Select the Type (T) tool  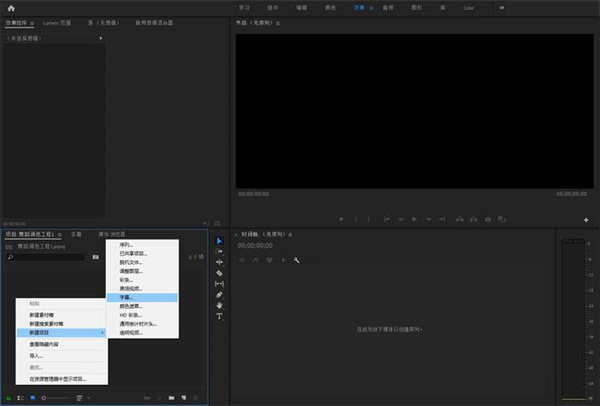tap(219, 316)
